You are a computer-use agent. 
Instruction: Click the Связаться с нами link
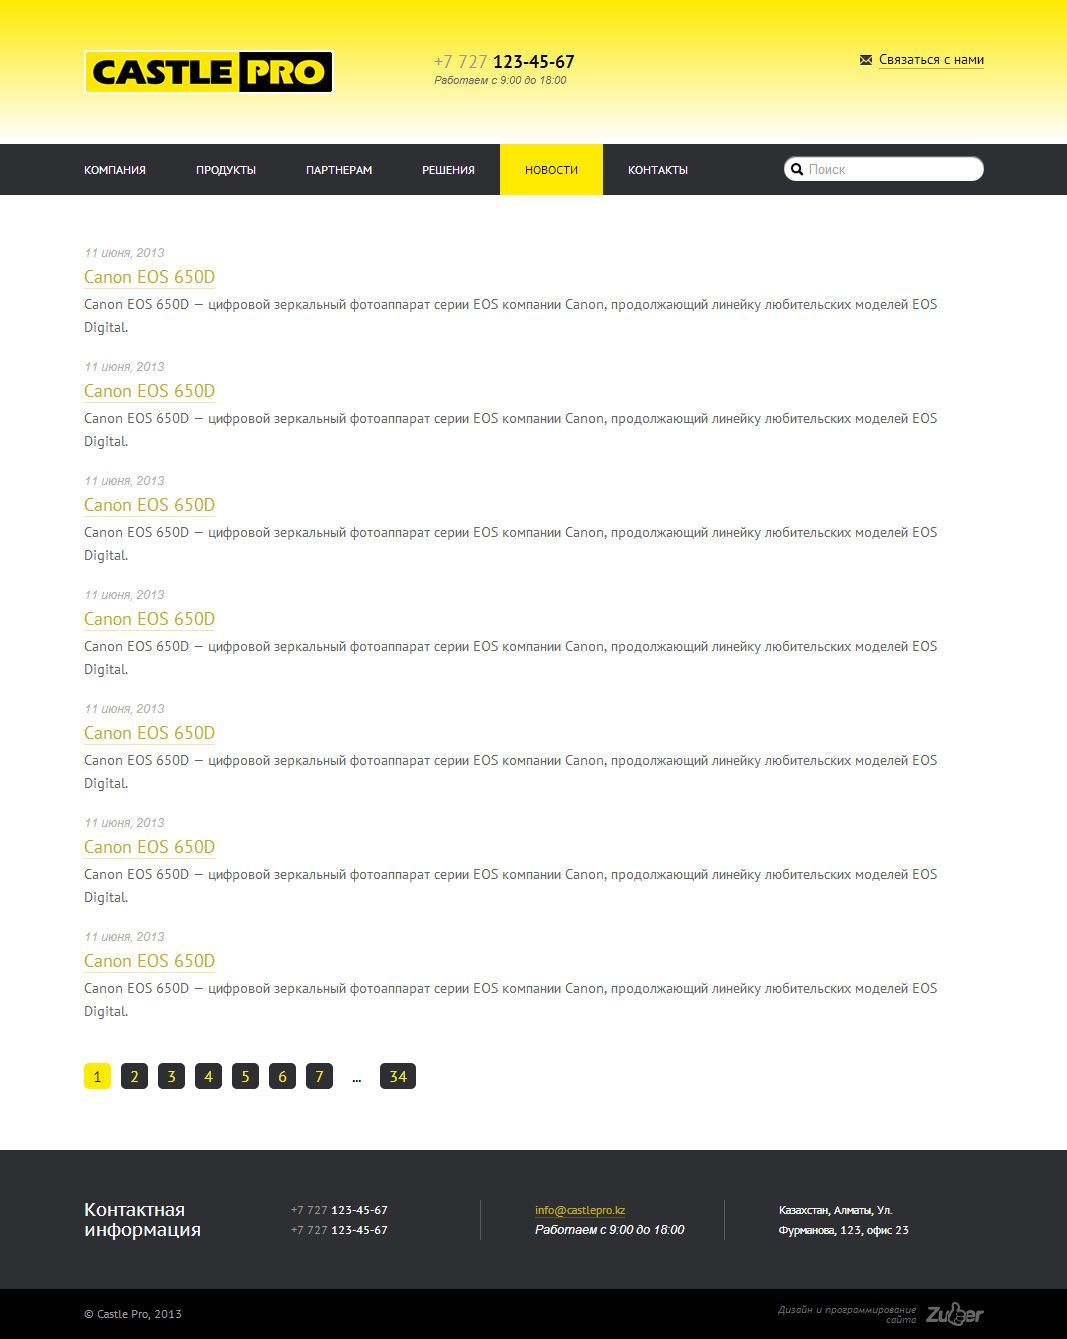(x=931, y=60)
